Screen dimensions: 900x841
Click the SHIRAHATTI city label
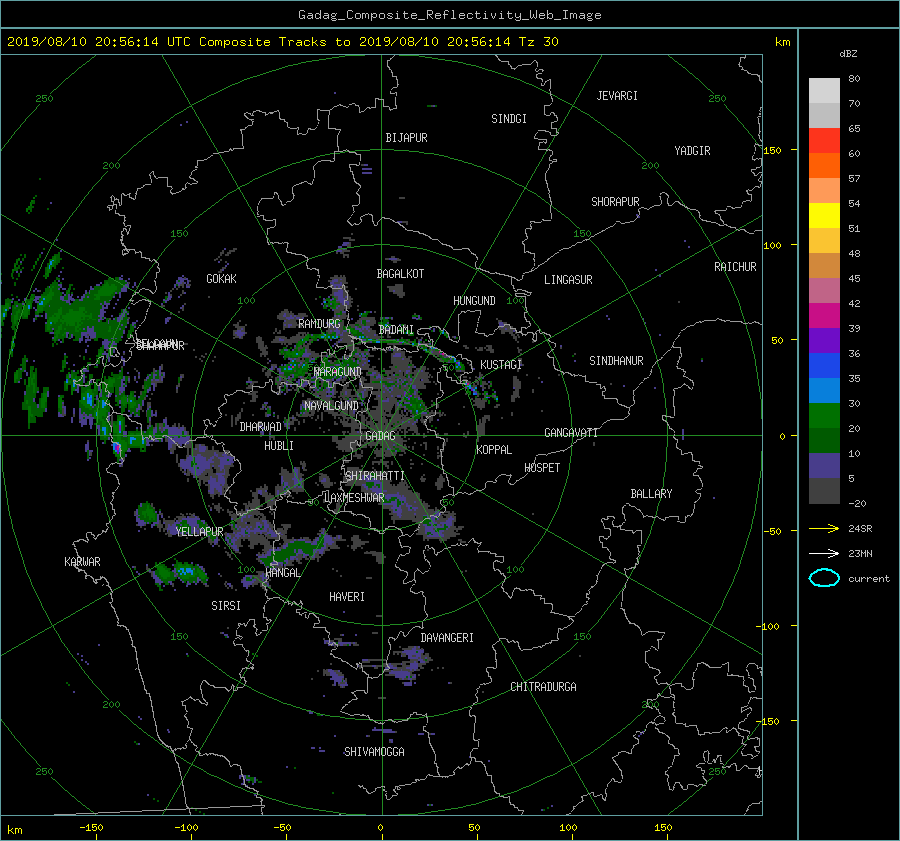tap(375, 476)
